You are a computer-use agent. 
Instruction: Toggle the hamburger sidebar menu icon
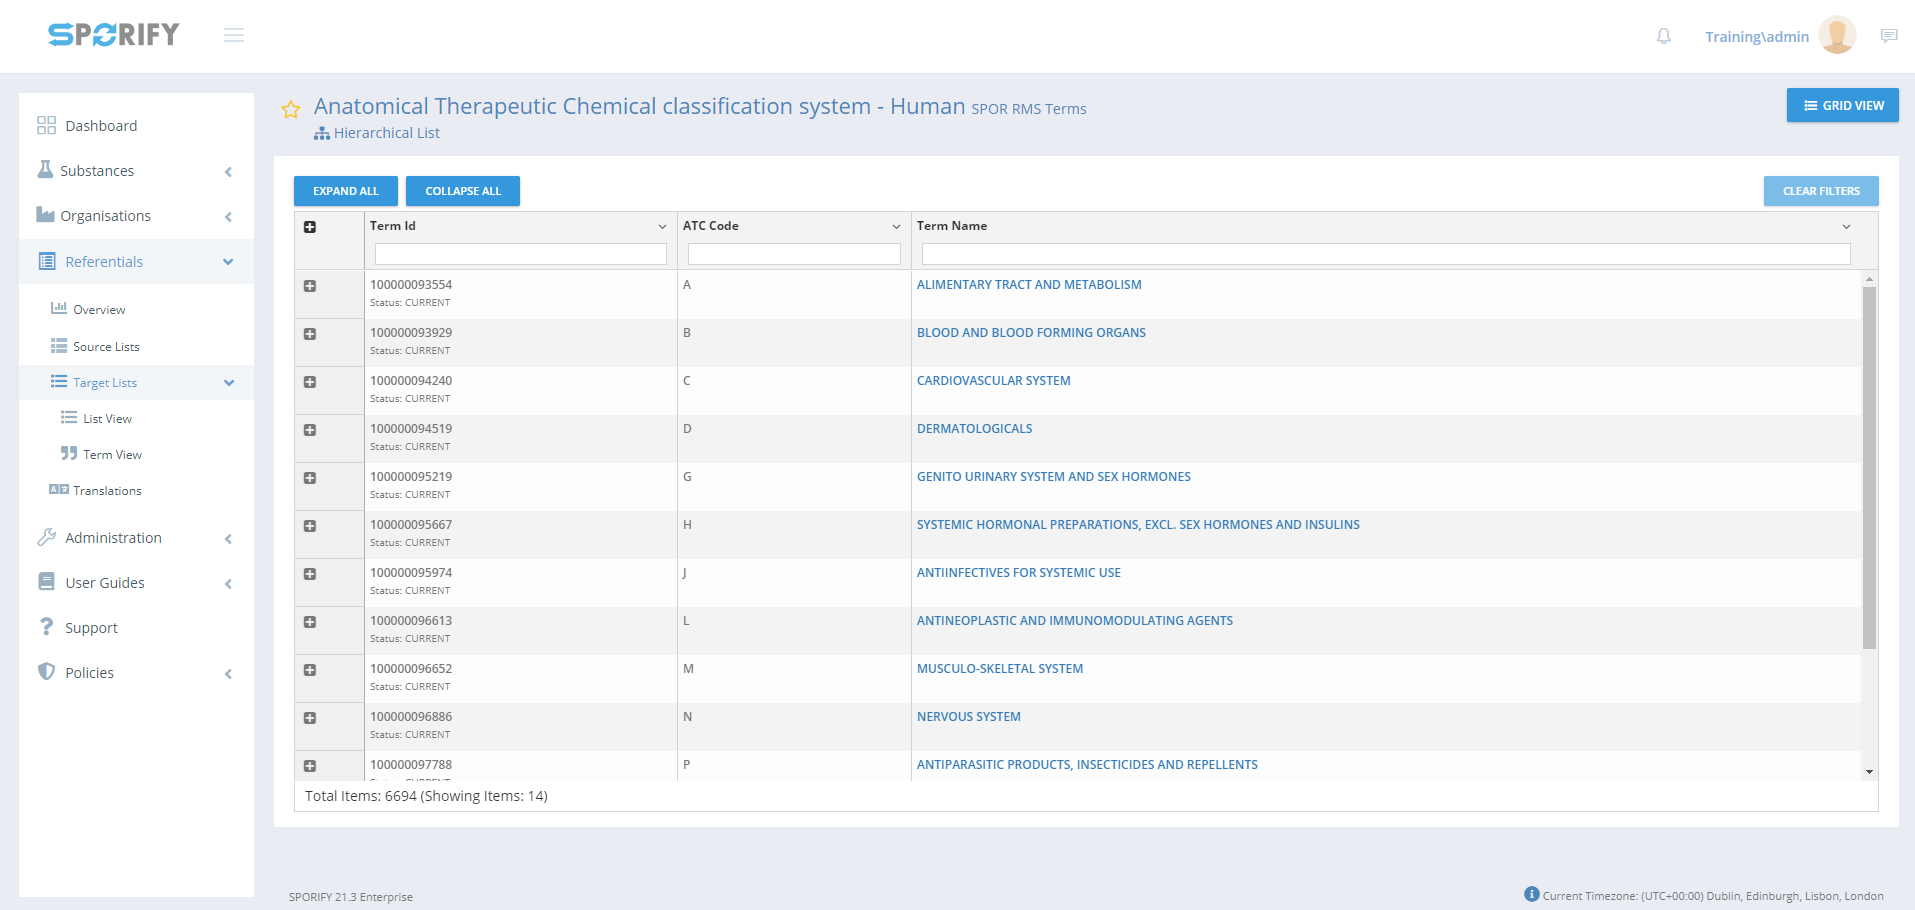click(x=234, y=36)
